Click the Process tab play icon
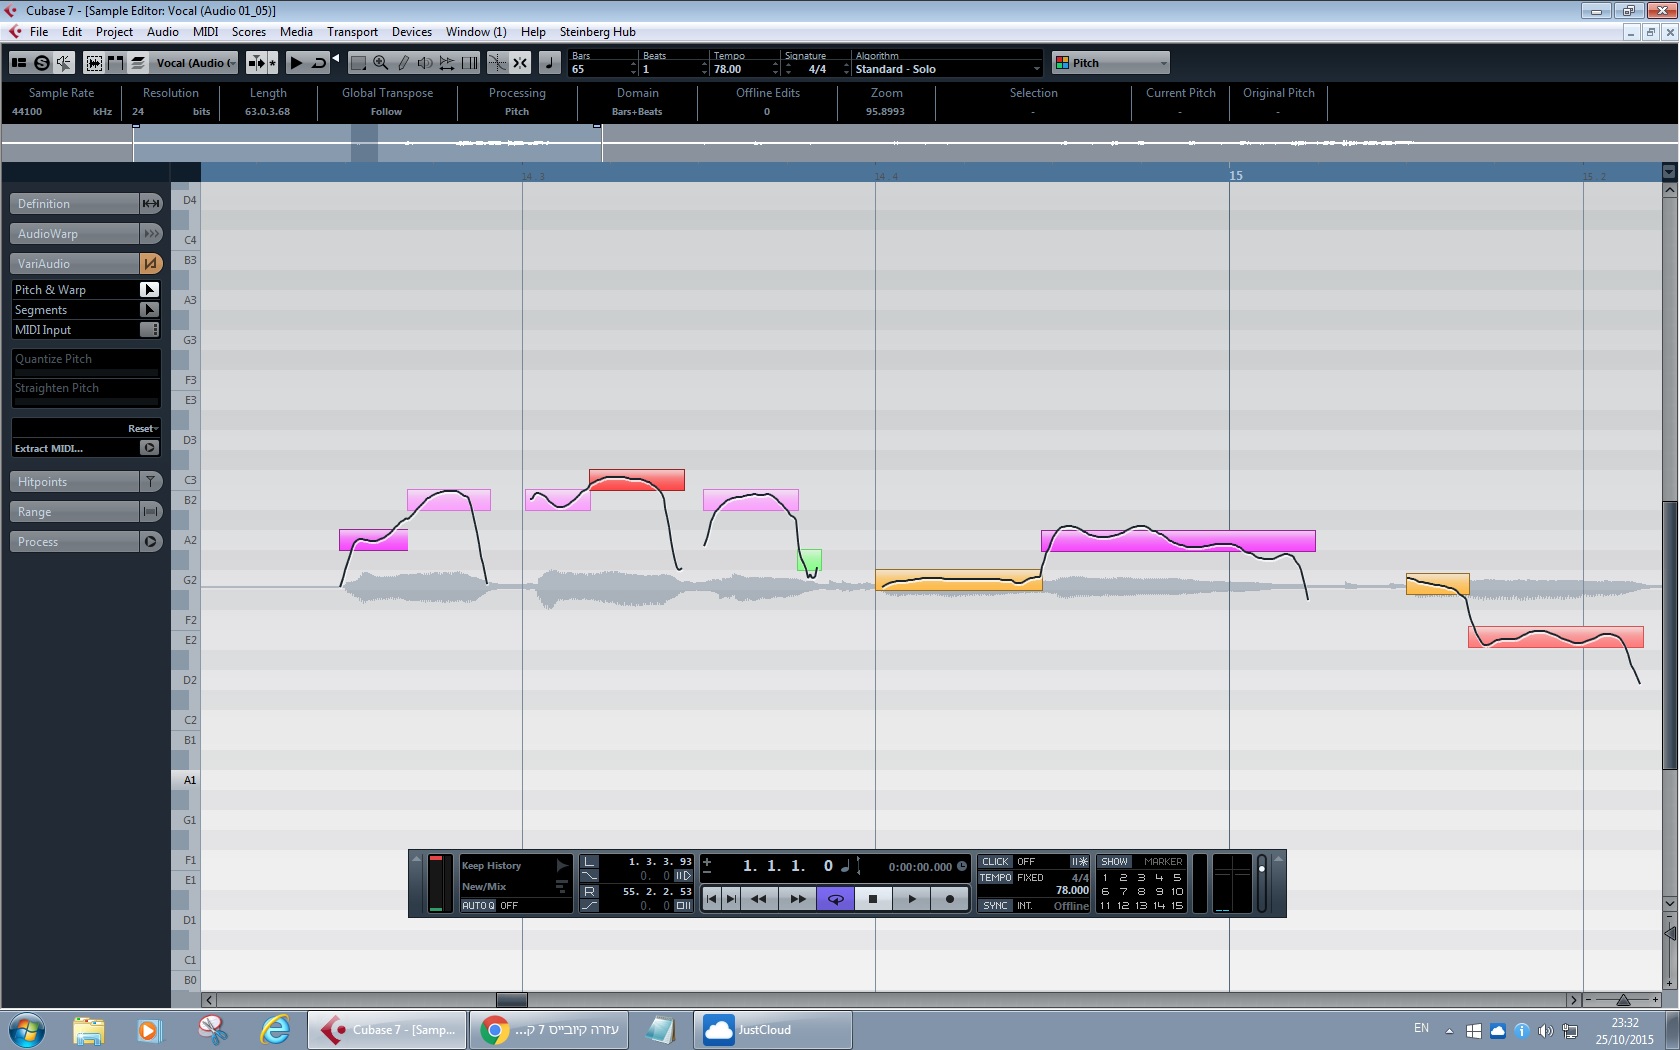 [x=151, y=542]
